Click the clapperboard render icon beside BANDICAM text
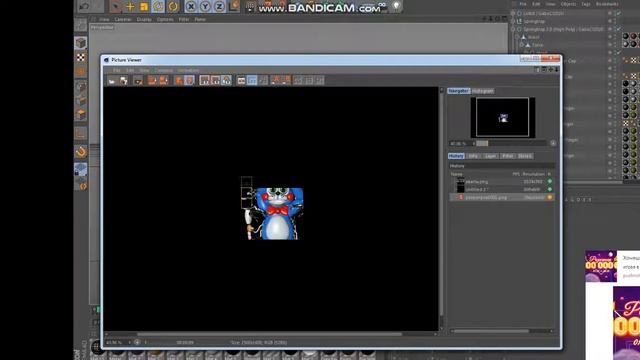 pyautogui.click(x=251, y=7)
